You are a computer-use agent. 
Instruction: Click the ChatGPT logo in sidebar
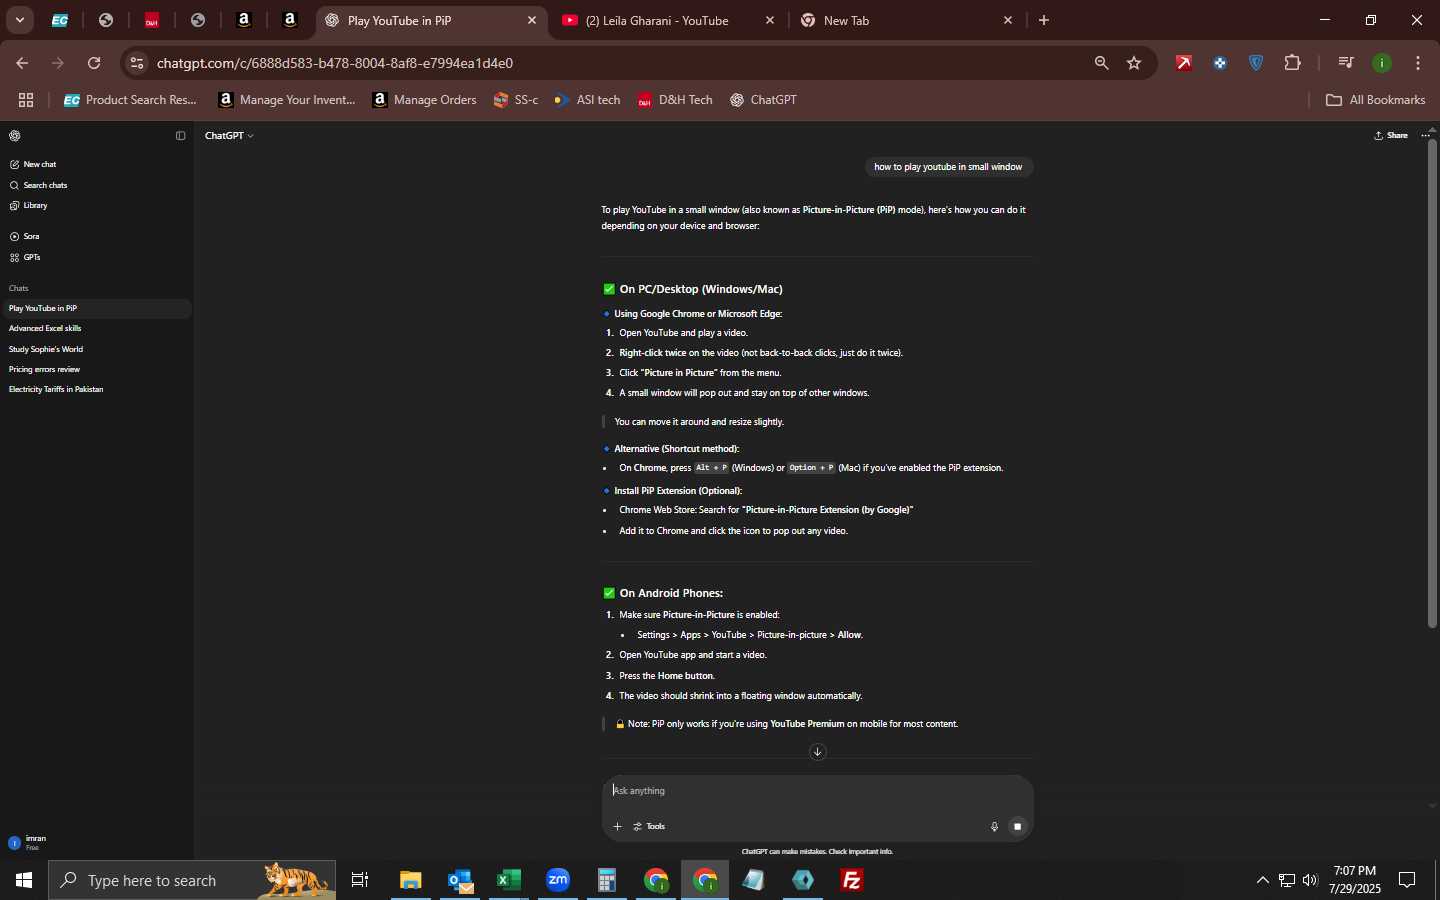point(15,136)
